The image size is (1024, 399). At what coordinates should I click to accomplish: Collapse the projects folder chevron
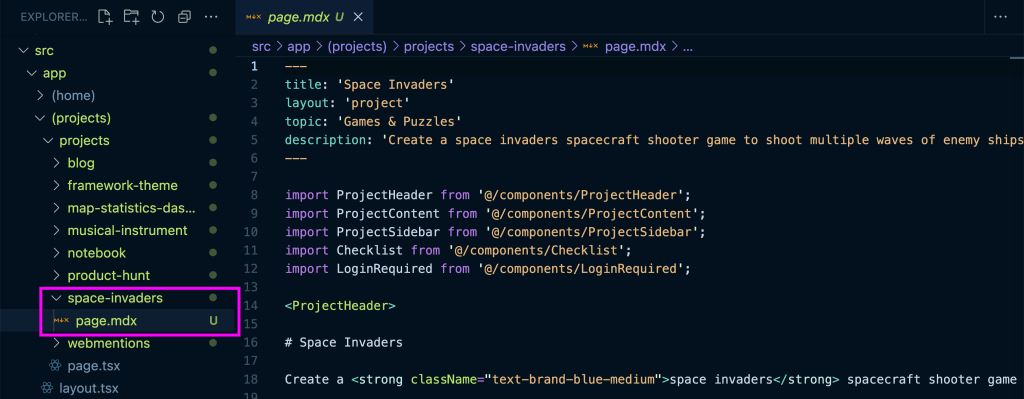click(48, 140)
